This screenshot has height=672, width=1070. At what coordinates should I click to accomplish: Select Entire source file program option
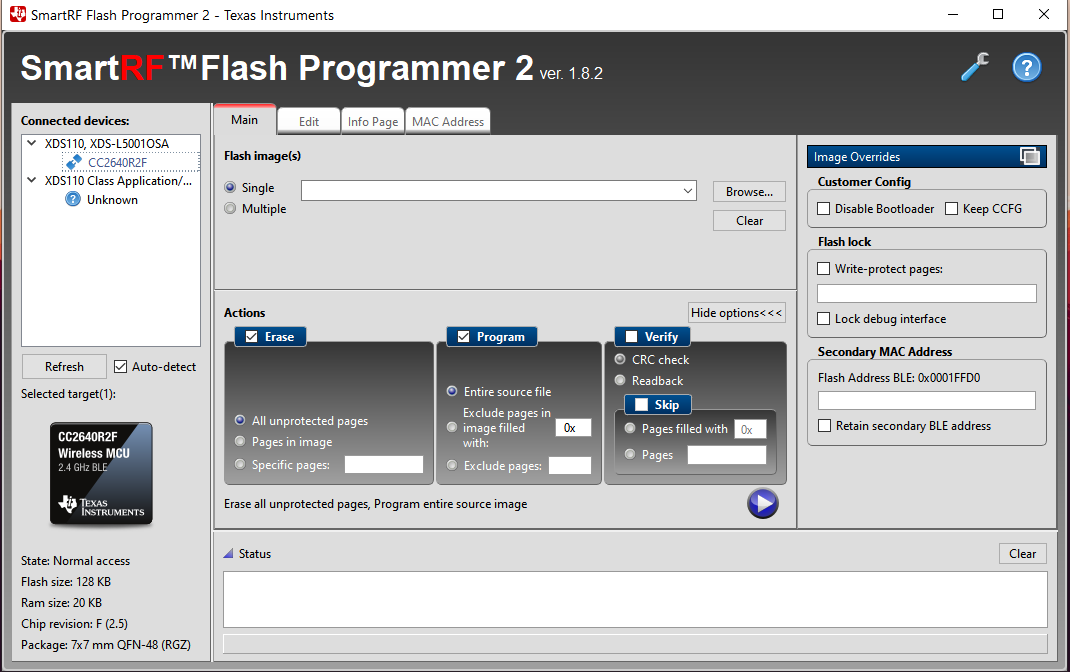(x=452, y=391)
